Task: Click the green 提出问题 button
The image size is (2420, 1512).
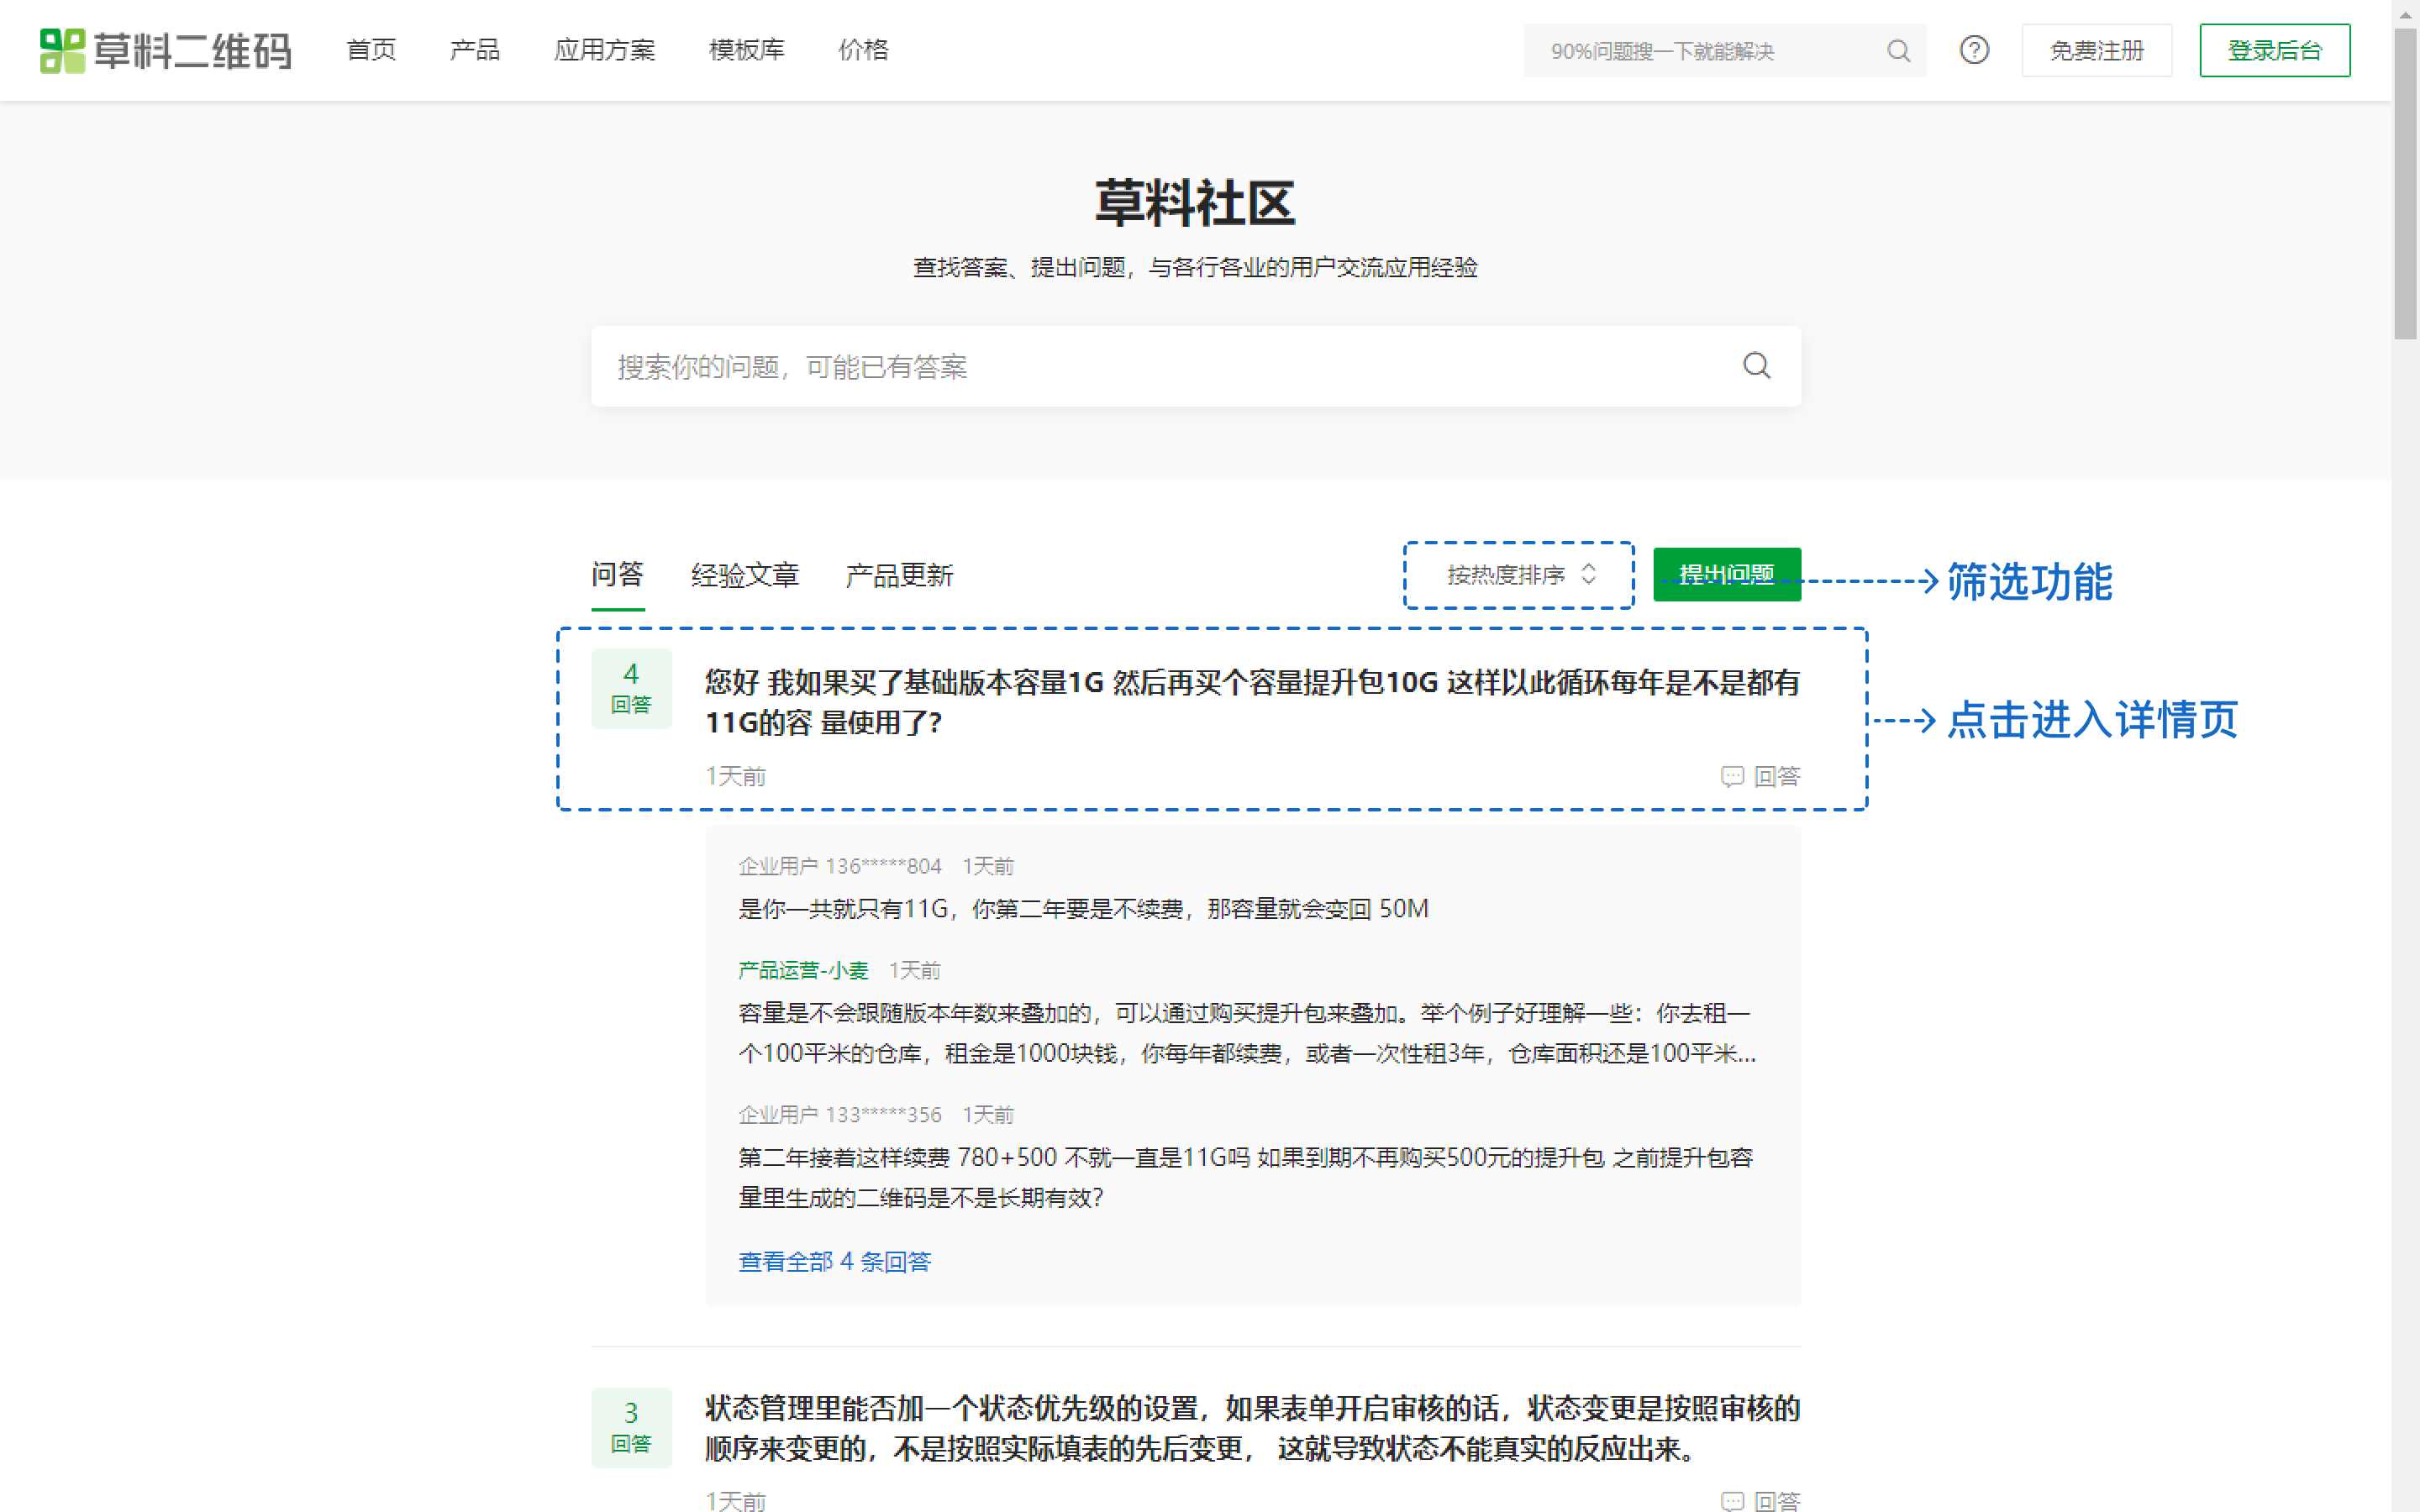Action: coord(1726,575)
